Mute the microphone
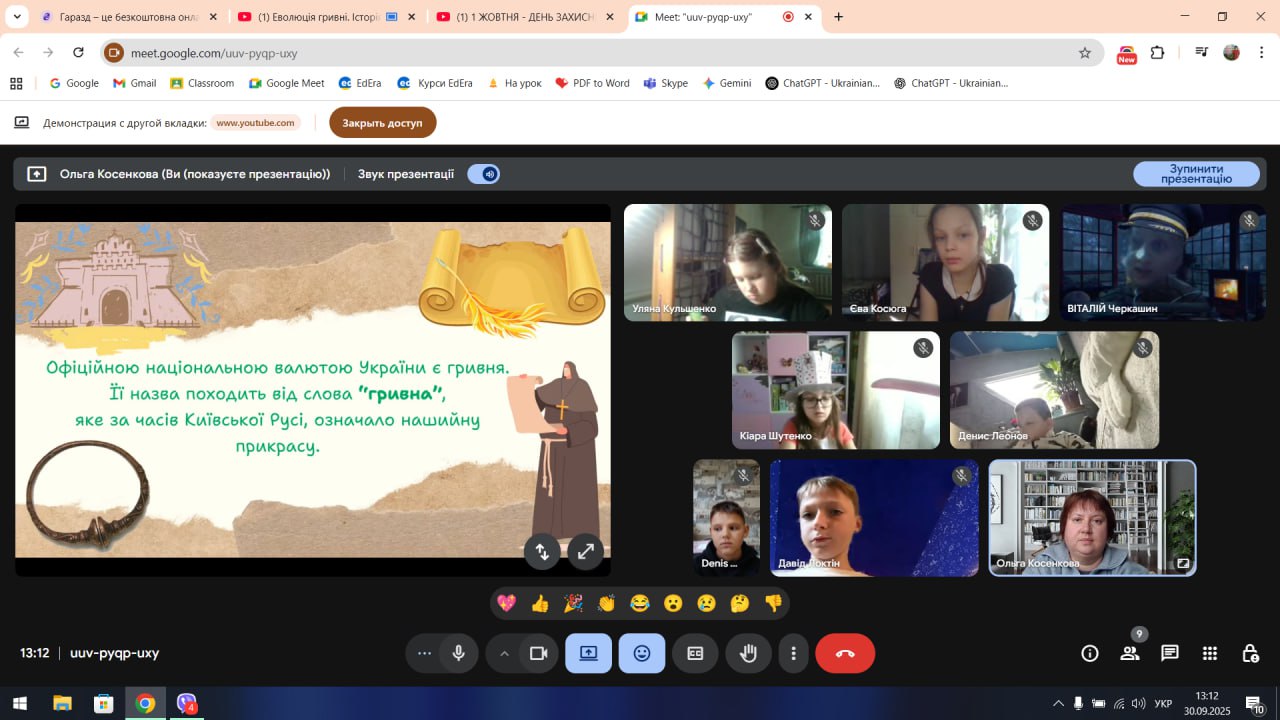Viewport: 1280px width, 720px height. pyautogui.click(x=458, y=653)
